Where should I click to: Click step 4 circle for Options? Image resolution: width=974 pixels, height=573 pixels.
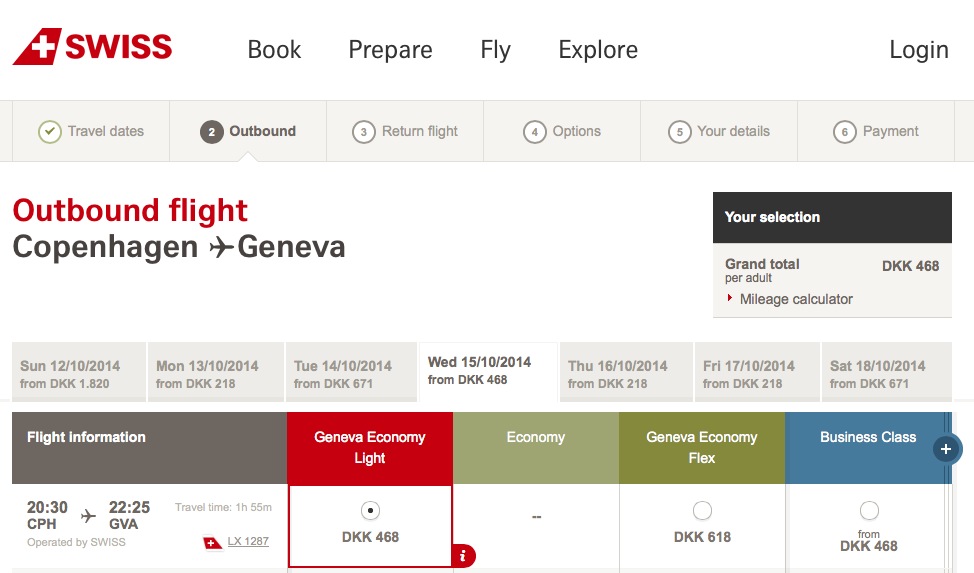coord(535,132)
